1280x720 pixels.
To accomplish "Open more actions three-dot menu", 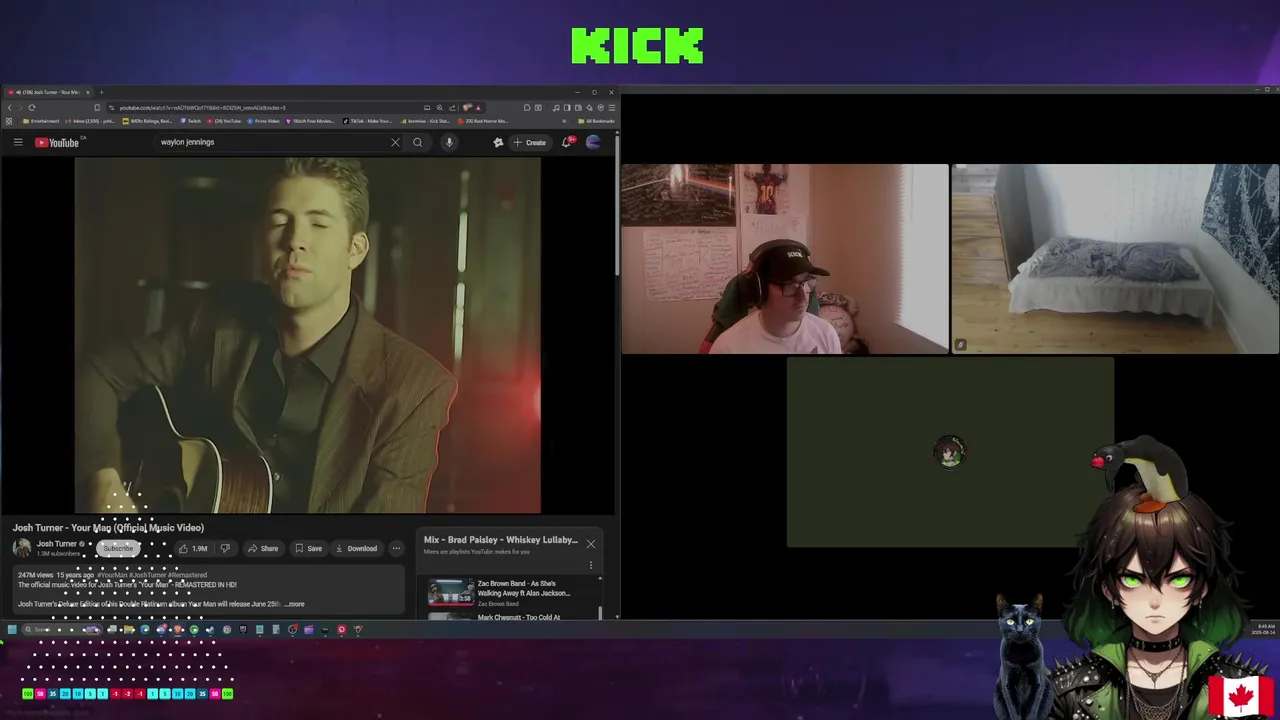I will coord(396,548).
